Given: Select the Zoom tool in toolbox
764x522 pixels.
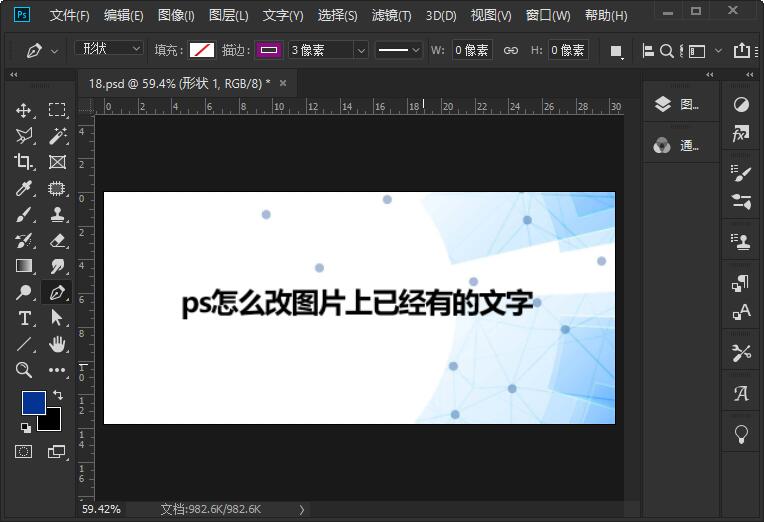Looking at the screenshot, I should (23, 370).
